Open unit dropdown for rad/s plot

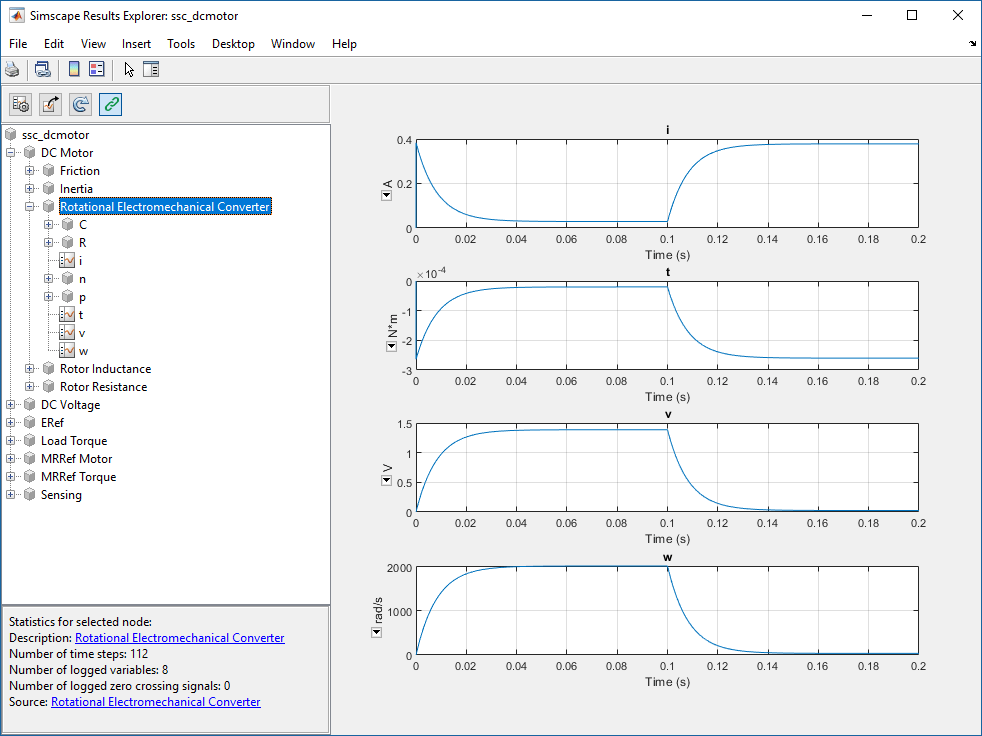(376, 633)
